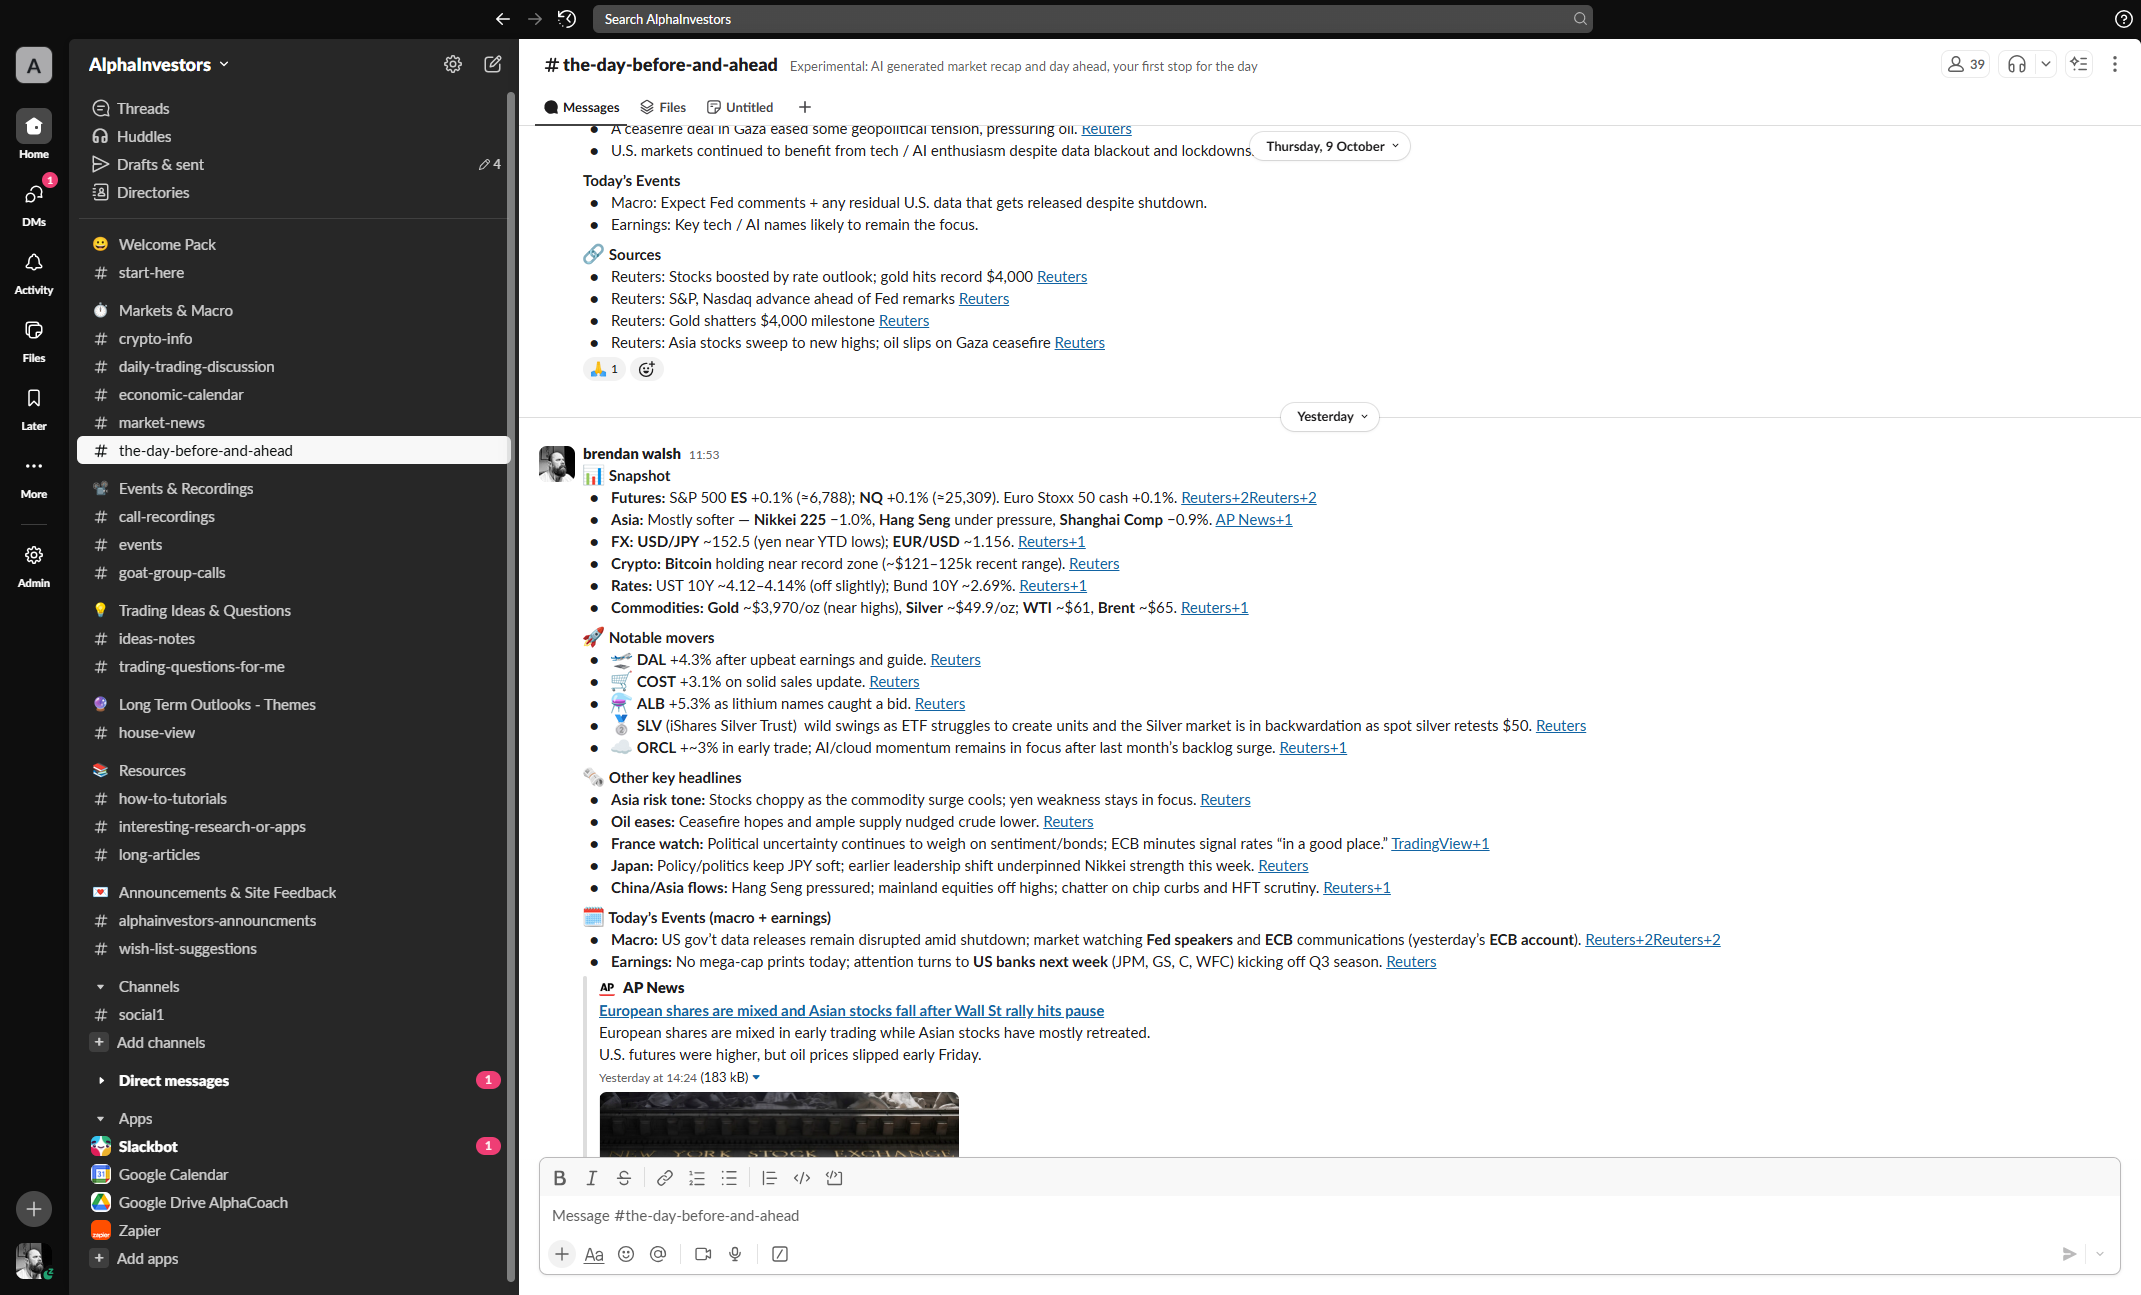Open the AlphaInvestors workspace menu

pos(158,64)
